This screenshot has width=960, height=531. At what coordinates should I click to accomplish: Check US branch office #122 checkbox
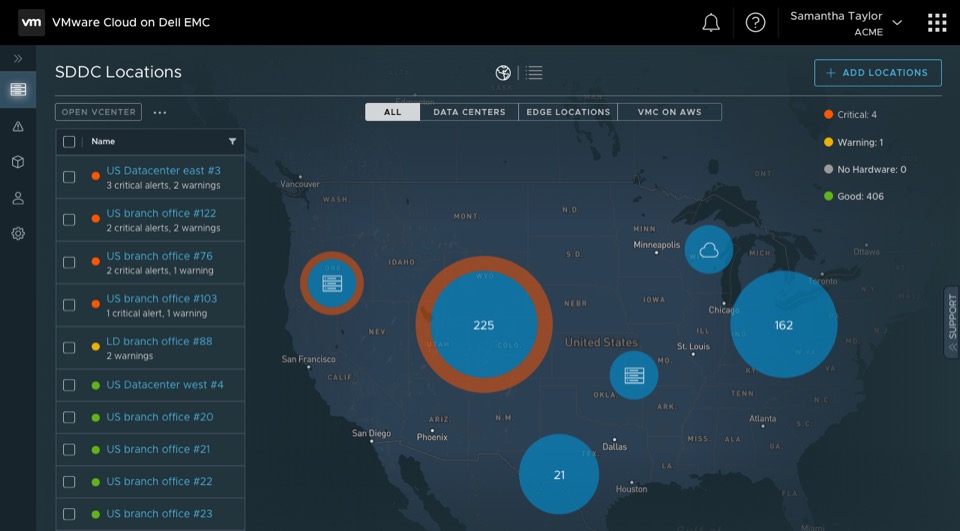(69, 219)
